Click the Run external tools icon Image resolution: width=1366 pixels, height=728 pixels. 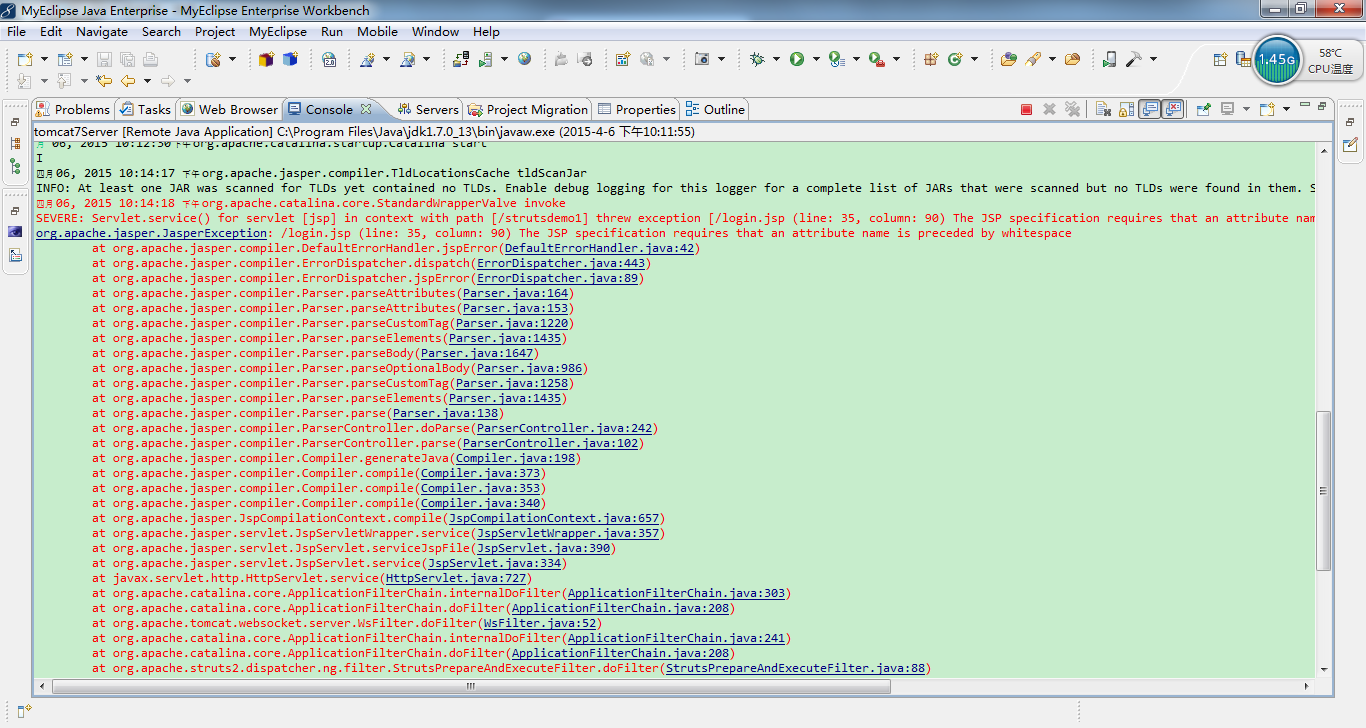pyautogui.click(x=878, y=59)
